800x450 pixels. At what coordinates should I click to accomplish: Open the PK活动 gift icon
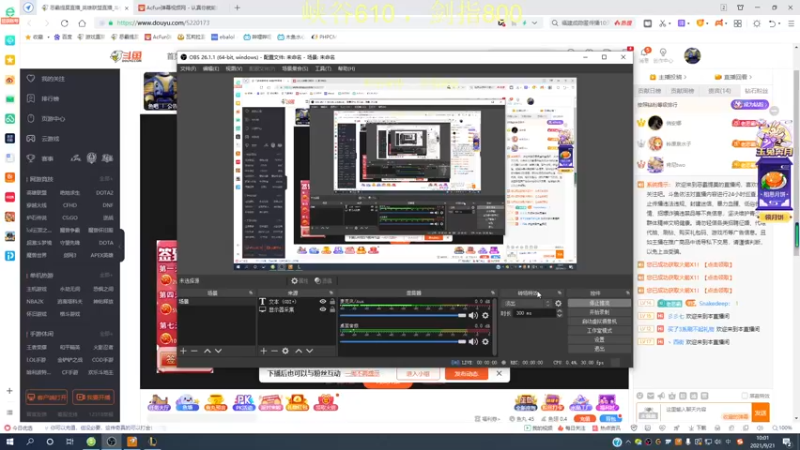tap(243, 403)
